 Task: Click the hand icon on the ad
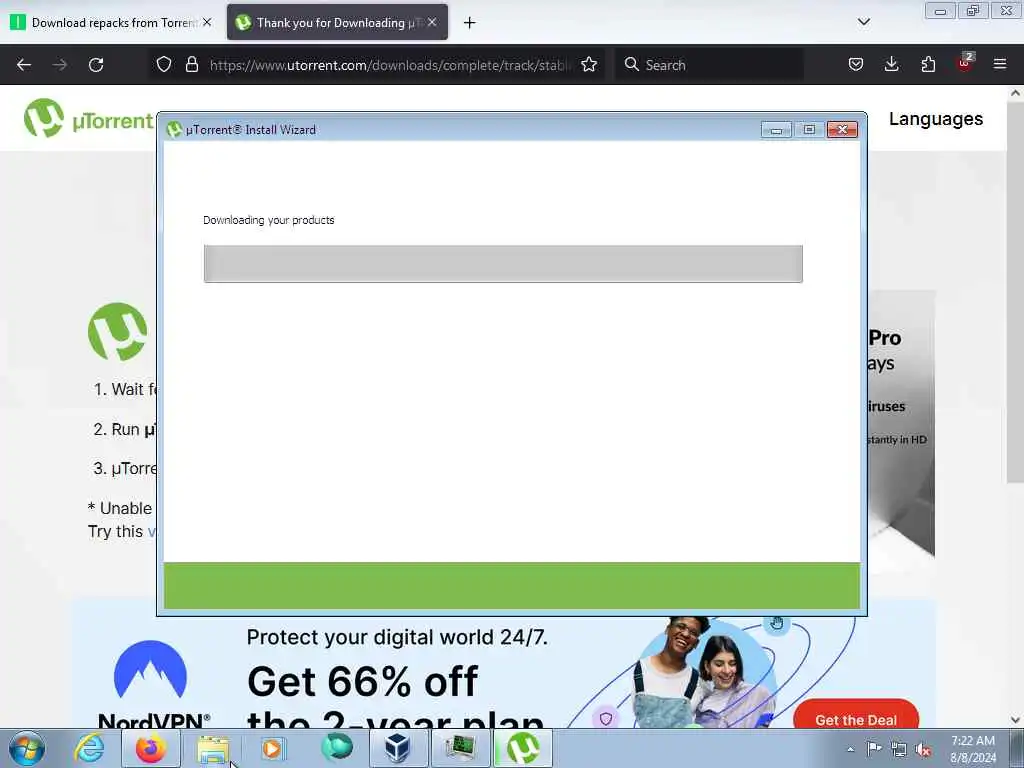[x=776, y=622]
